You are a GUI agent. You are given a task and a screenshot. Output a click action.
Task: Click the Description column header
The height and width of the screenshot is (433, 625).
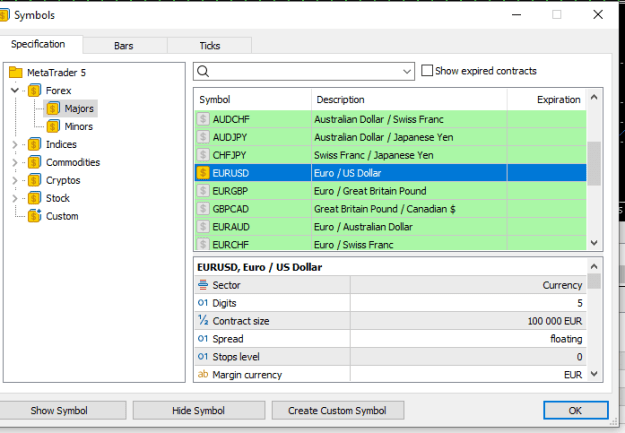409,99
